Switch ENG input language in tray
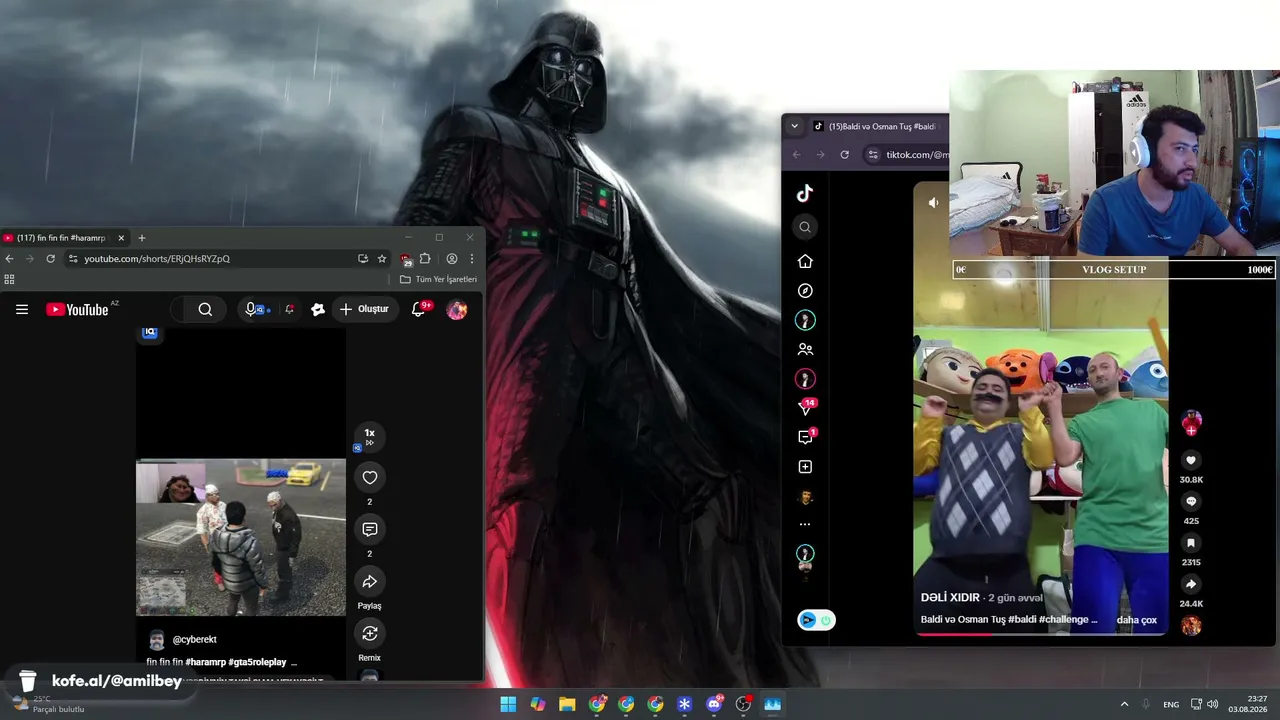Image resolution: width=1280 pixels, height=720 pixels. (1171, 704)
